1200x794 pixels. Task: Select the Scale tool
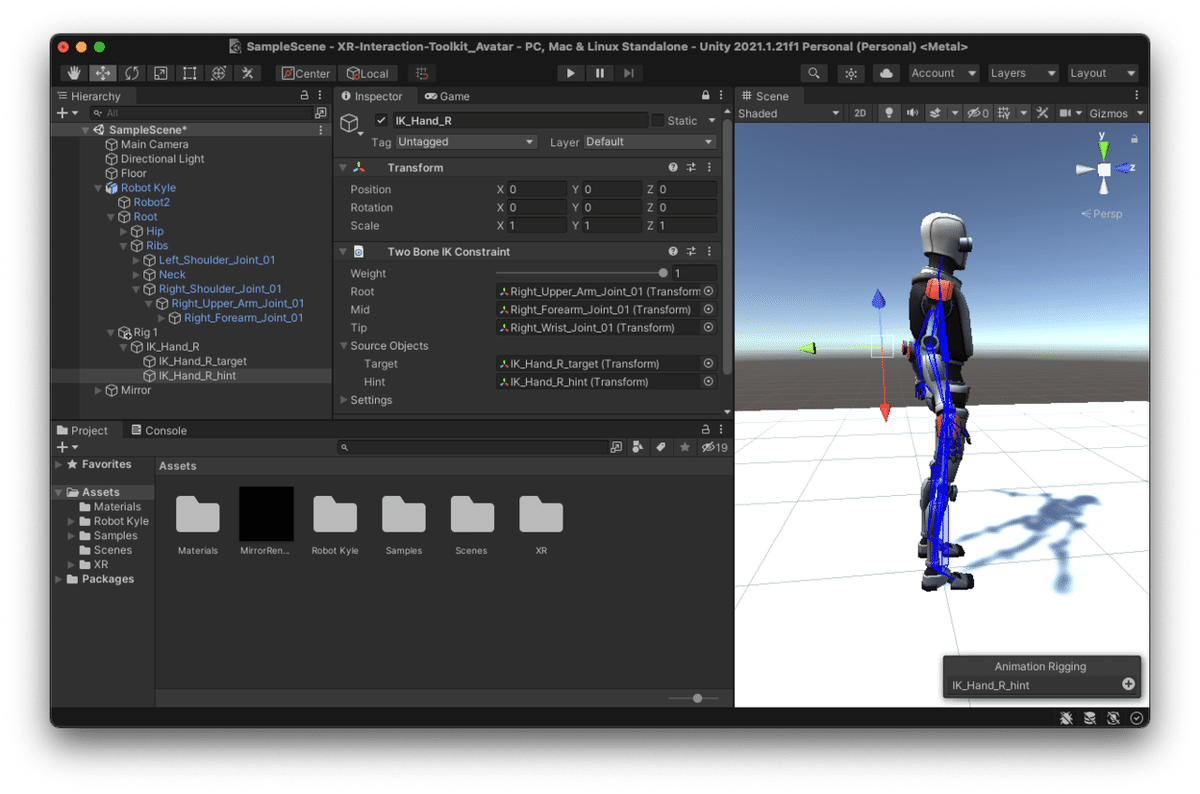click(x=161, y=73)
